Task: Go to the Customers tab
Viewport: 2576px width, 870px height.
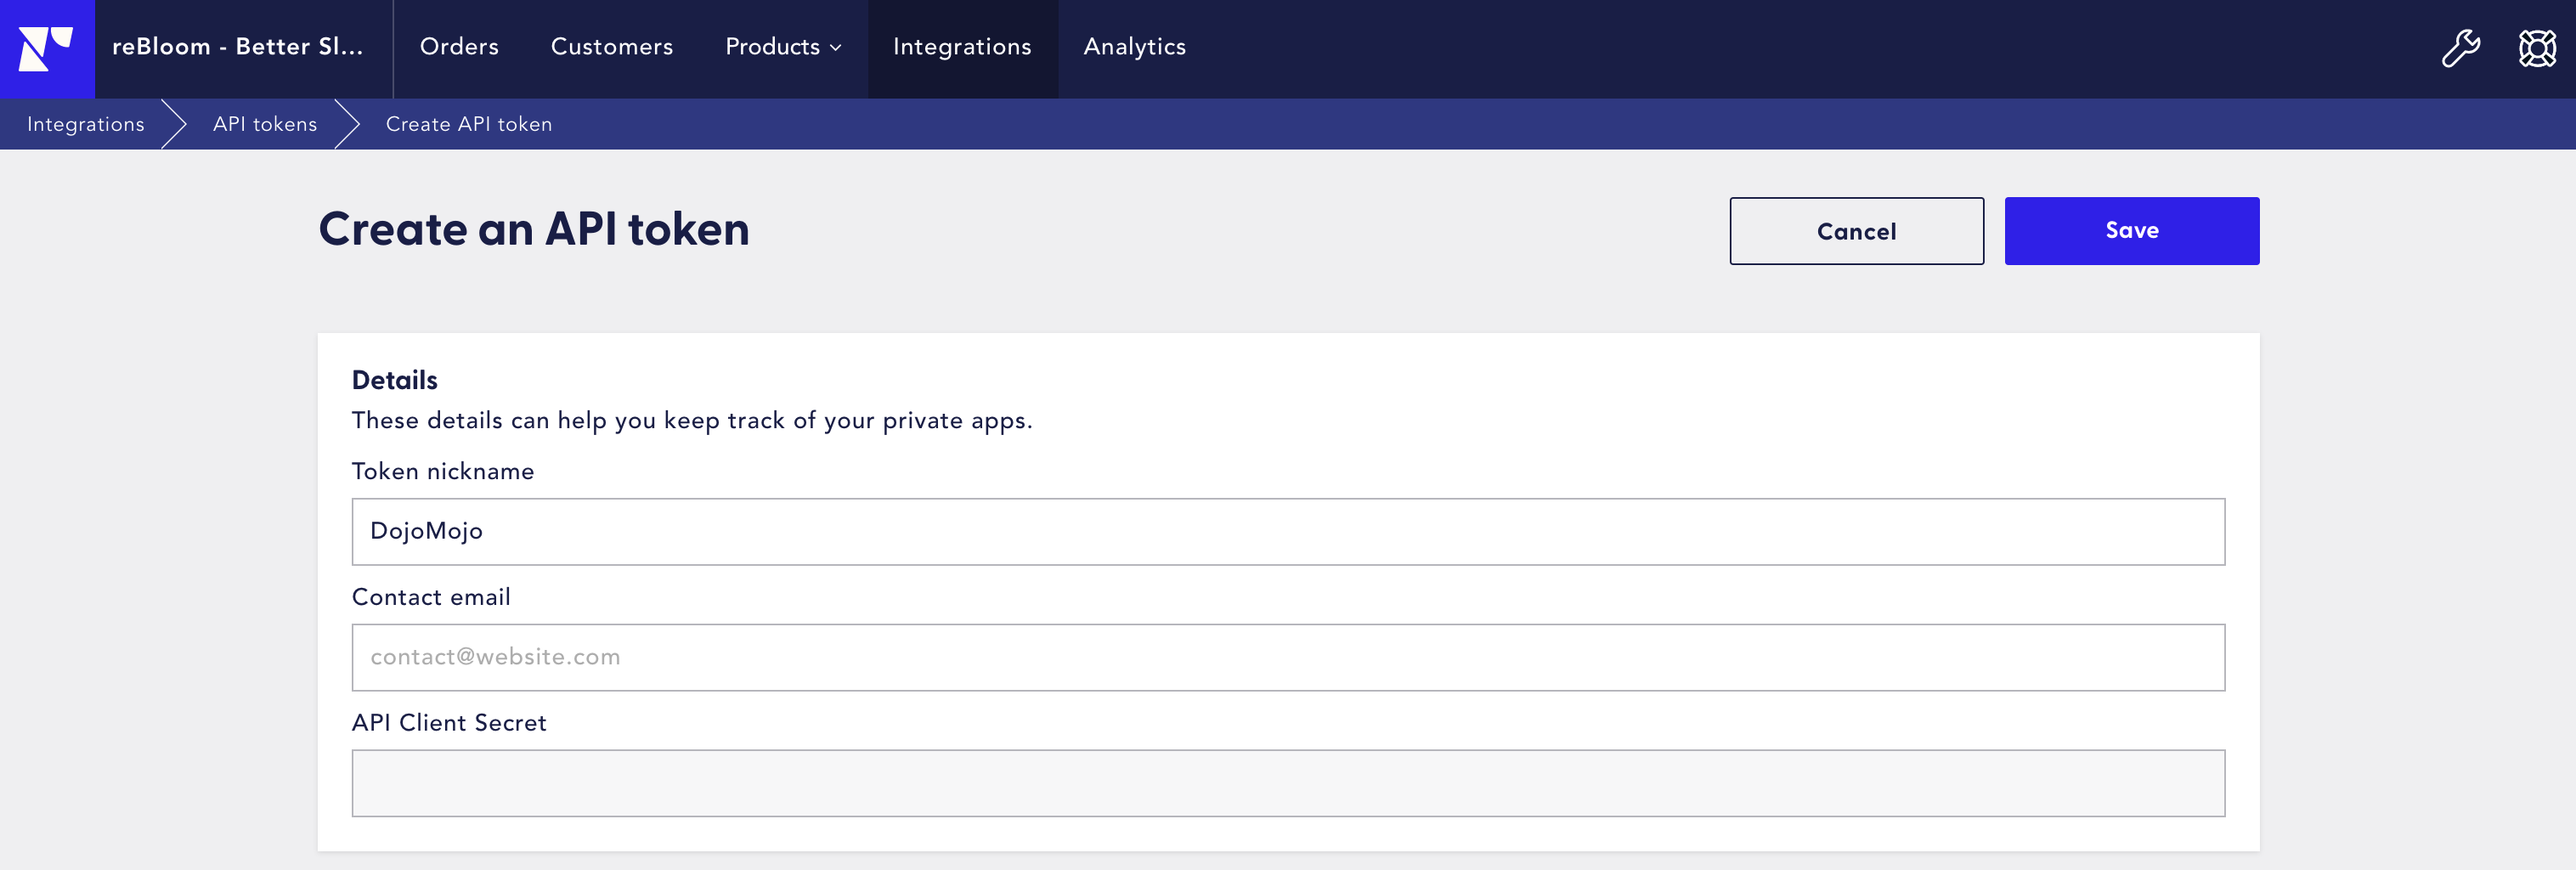Action: coord(612,47)
